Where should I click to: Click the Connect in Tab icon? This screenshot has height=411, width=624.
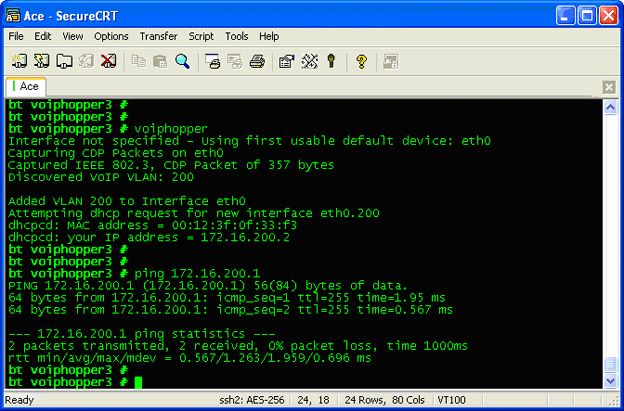tap(64, 61)
